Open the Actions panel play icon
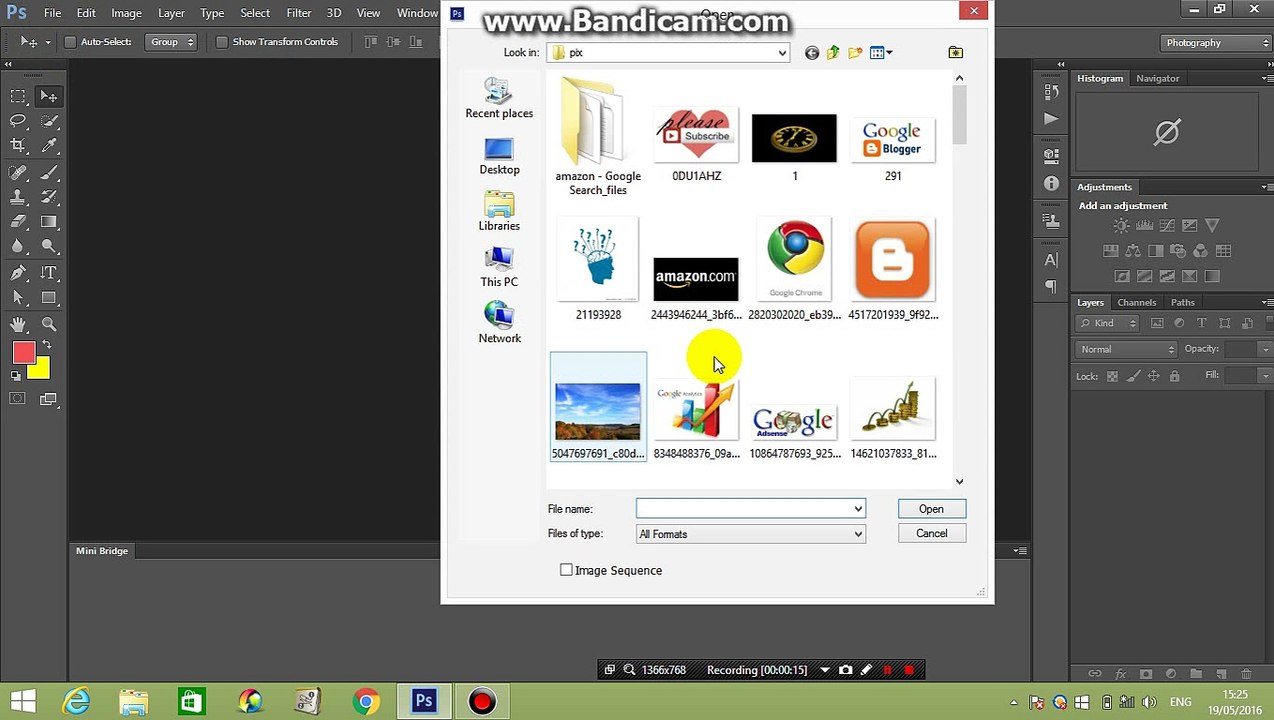The width and height of the screenshot is (1274, 720). click(1051, 118)
